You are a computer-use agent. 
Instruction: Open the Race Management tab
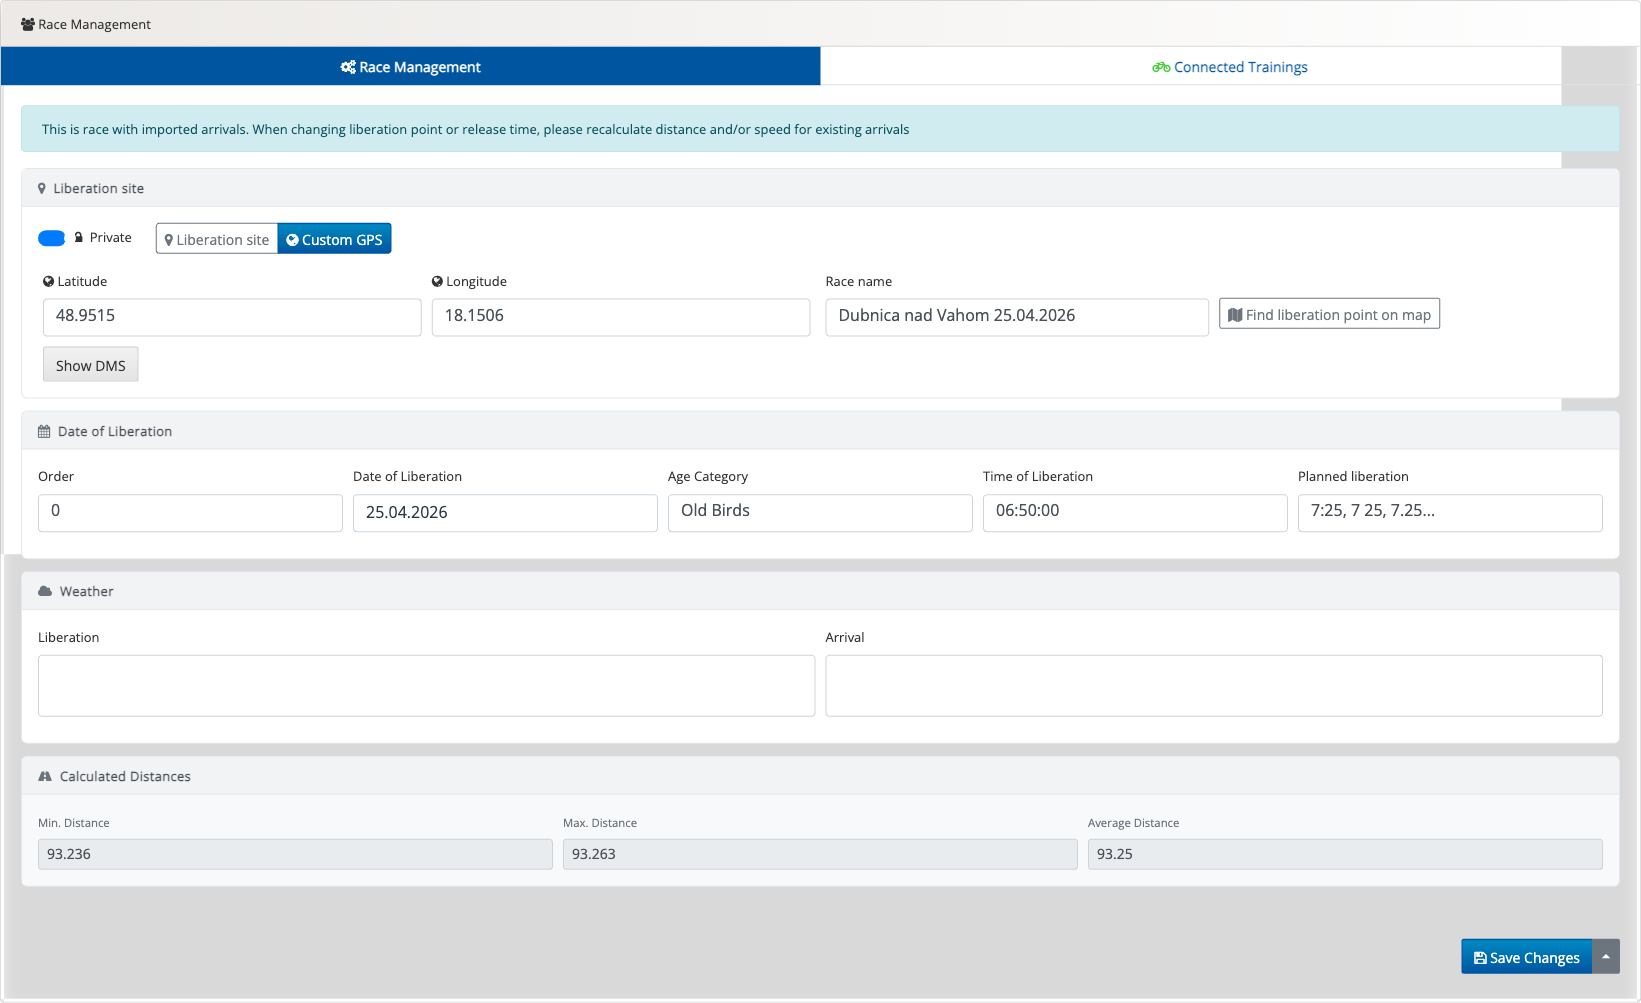click(x=410, y=67)
